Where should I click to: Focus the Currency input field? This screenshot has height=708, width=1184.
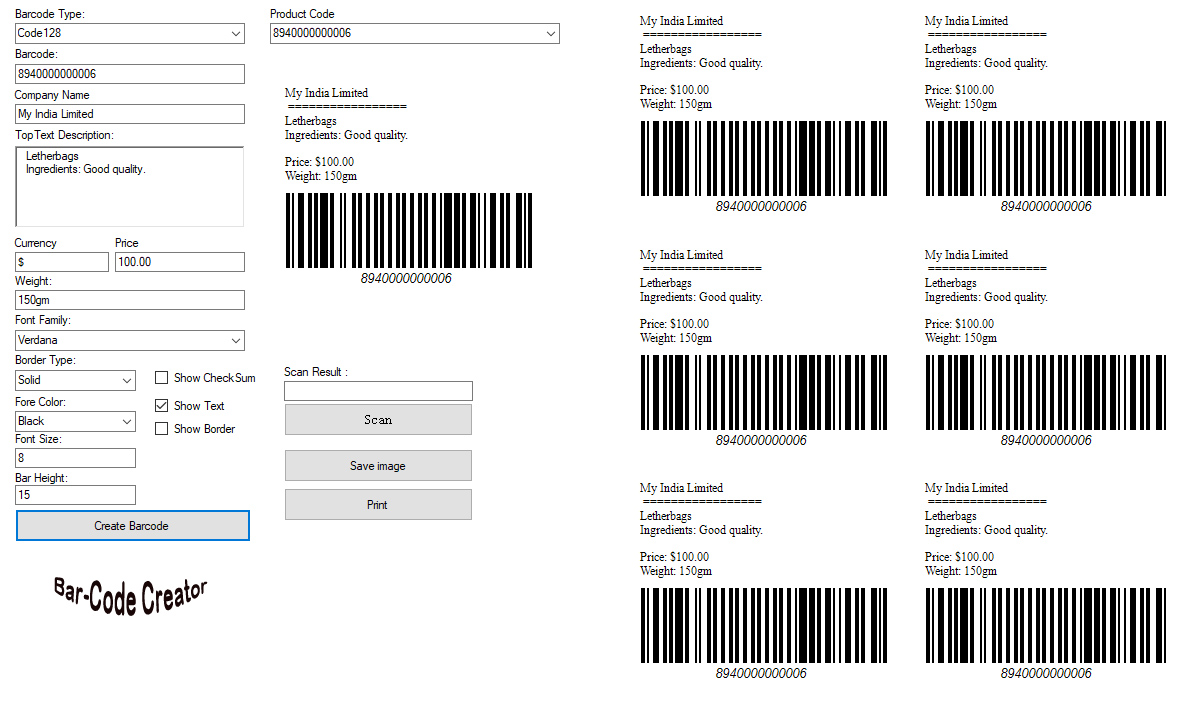pyautogui.click(x=62, y=262)
